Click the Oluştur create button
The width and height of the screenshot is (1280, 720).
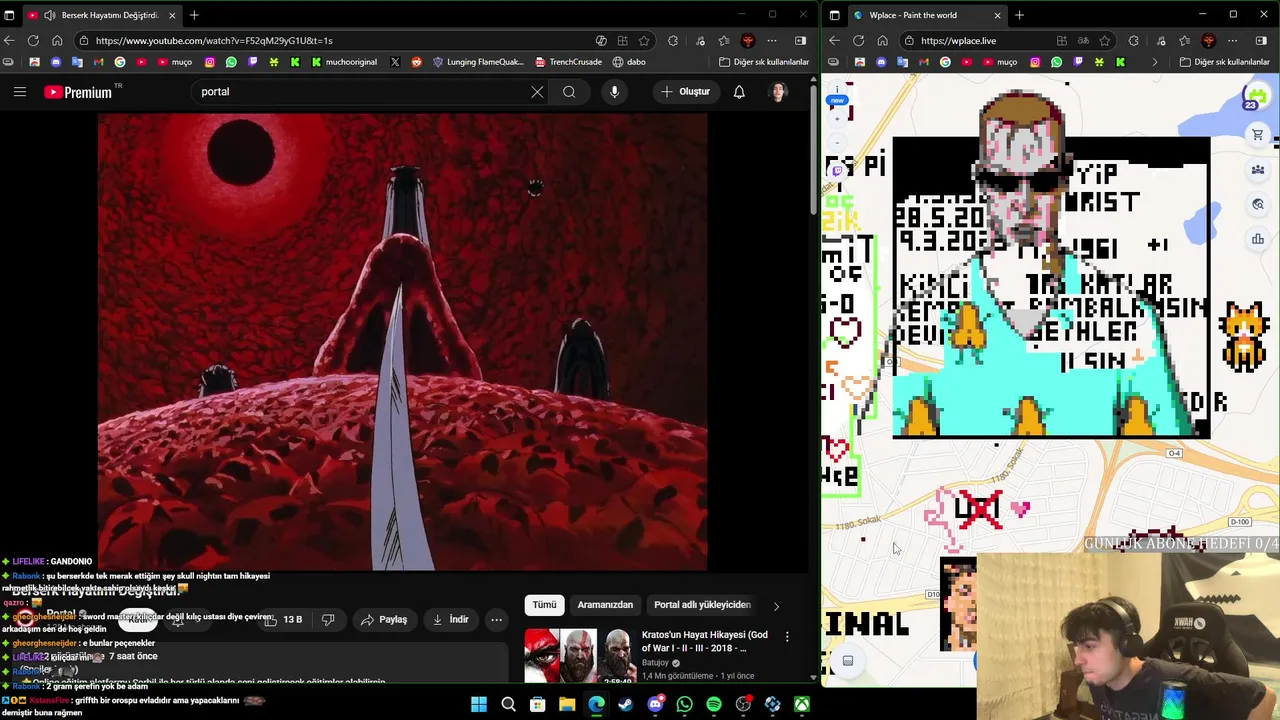685,92
